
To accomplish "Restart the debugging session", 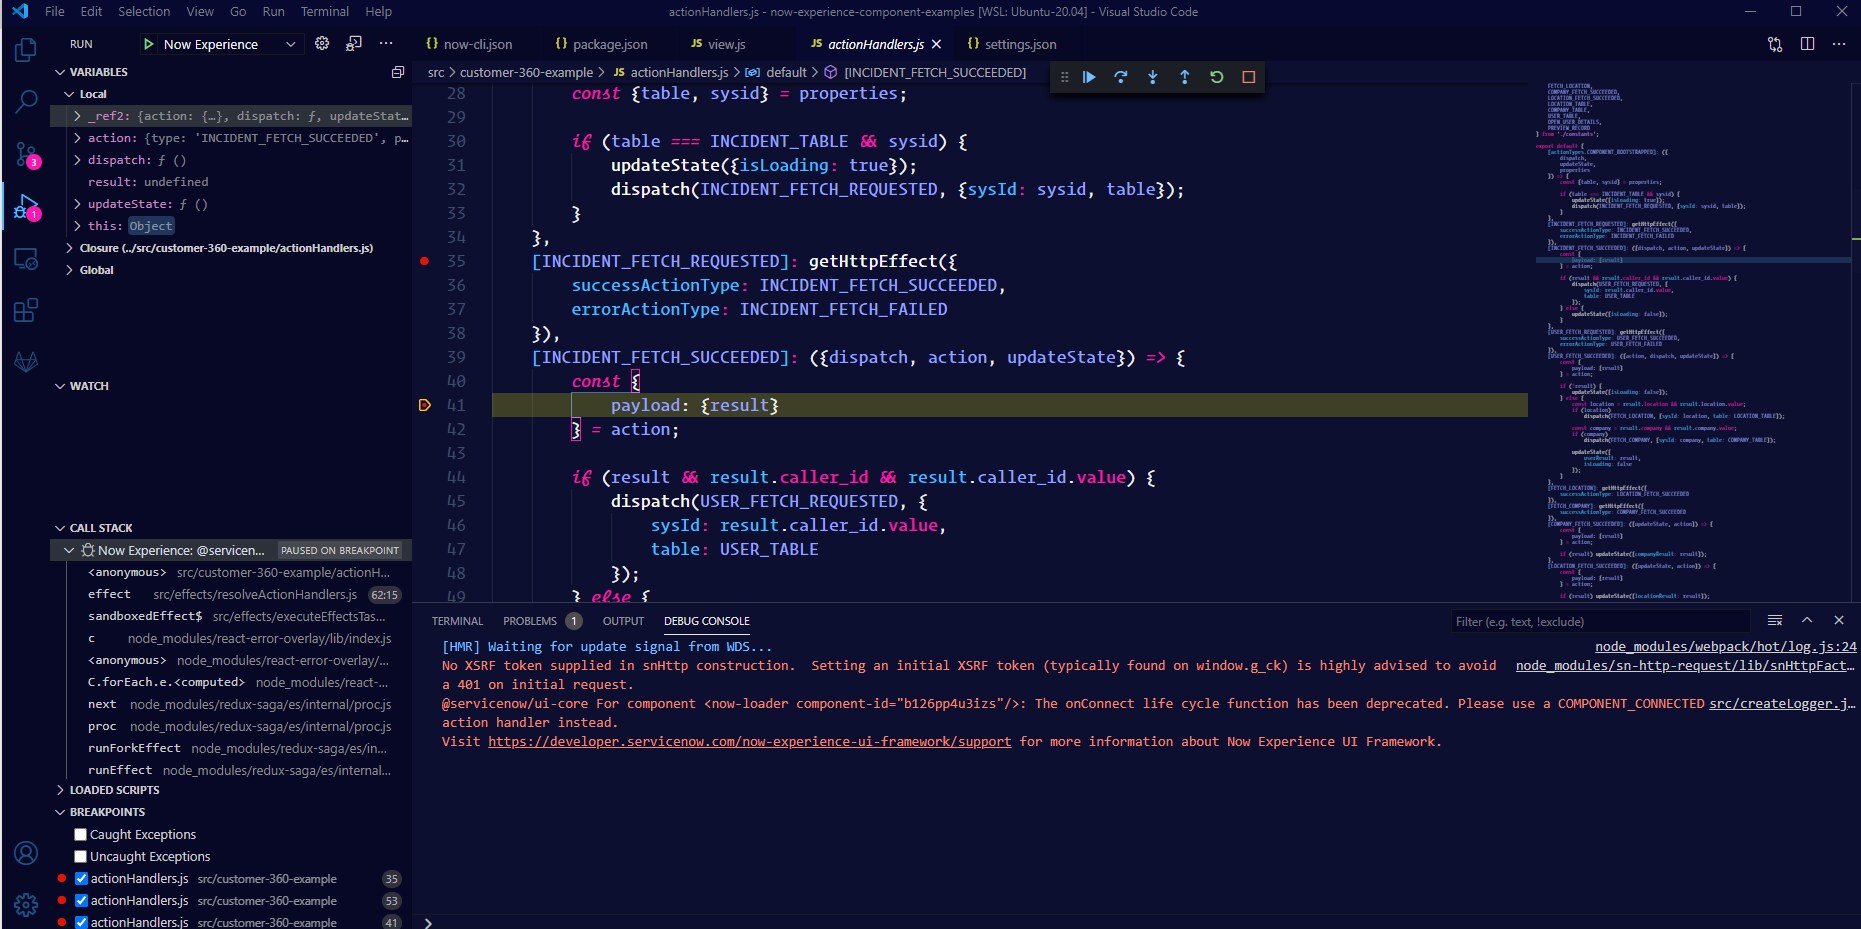I will (1217, 77).
